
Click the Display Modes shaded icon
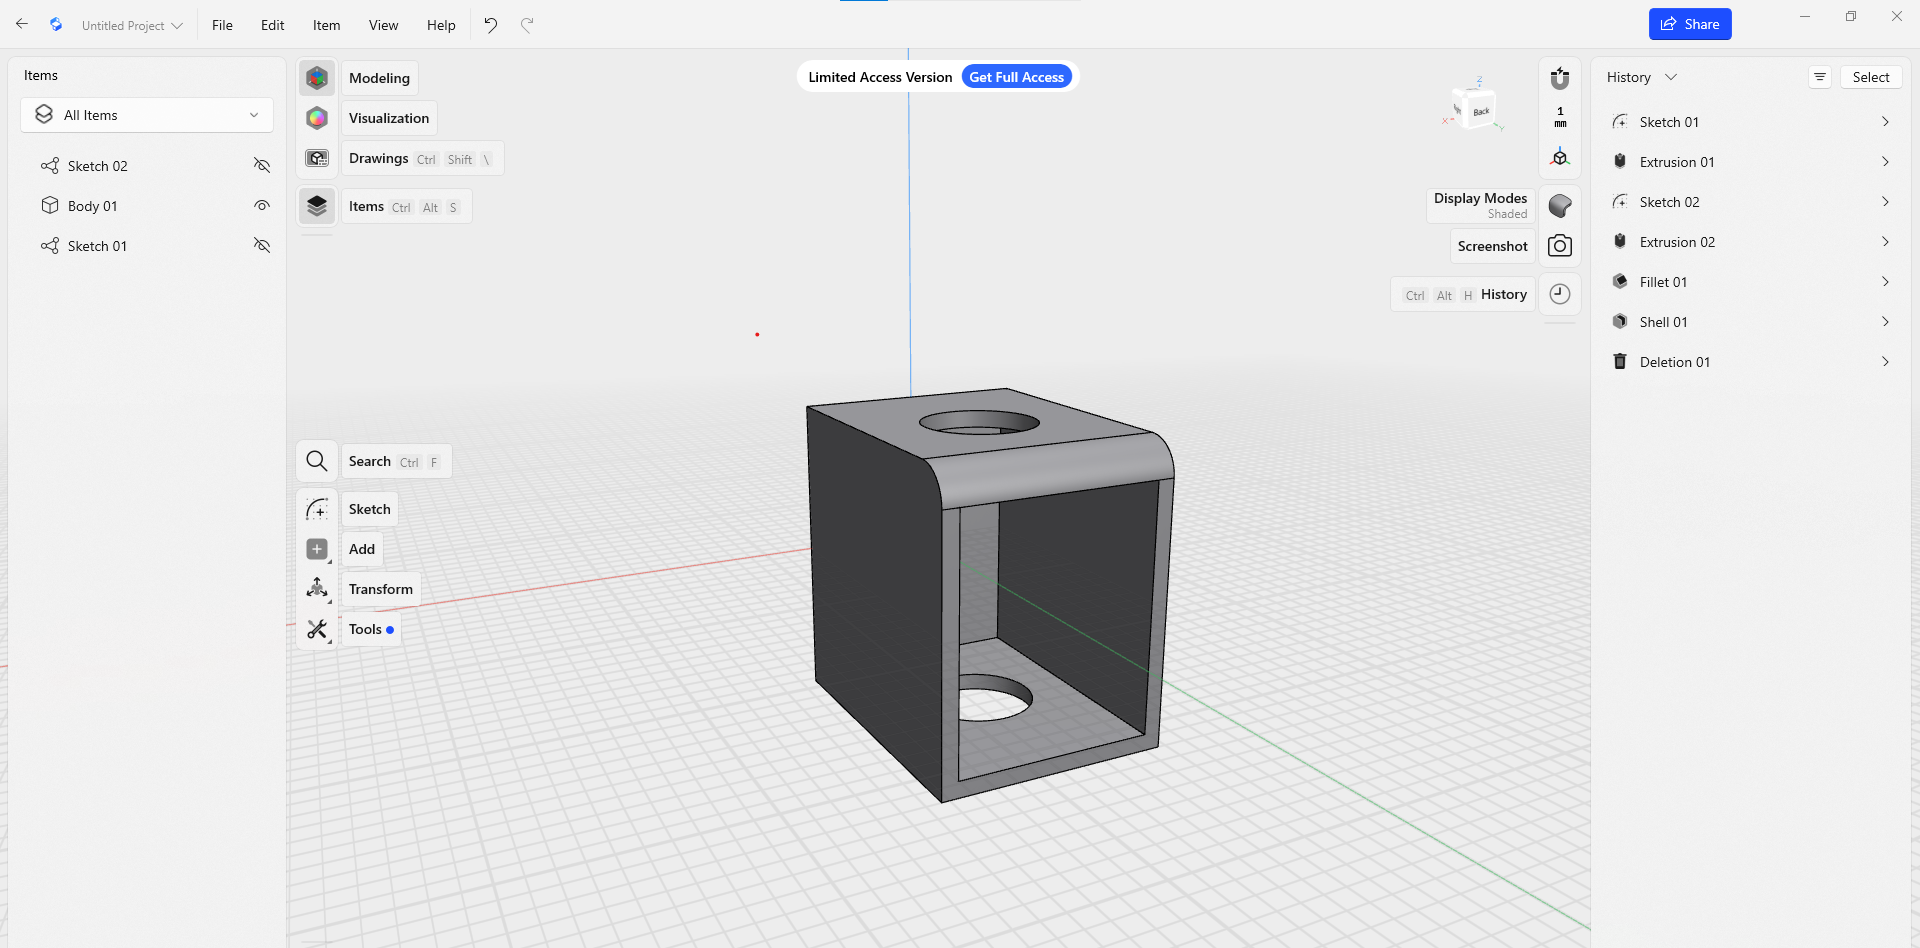(x=1560, y=206)
